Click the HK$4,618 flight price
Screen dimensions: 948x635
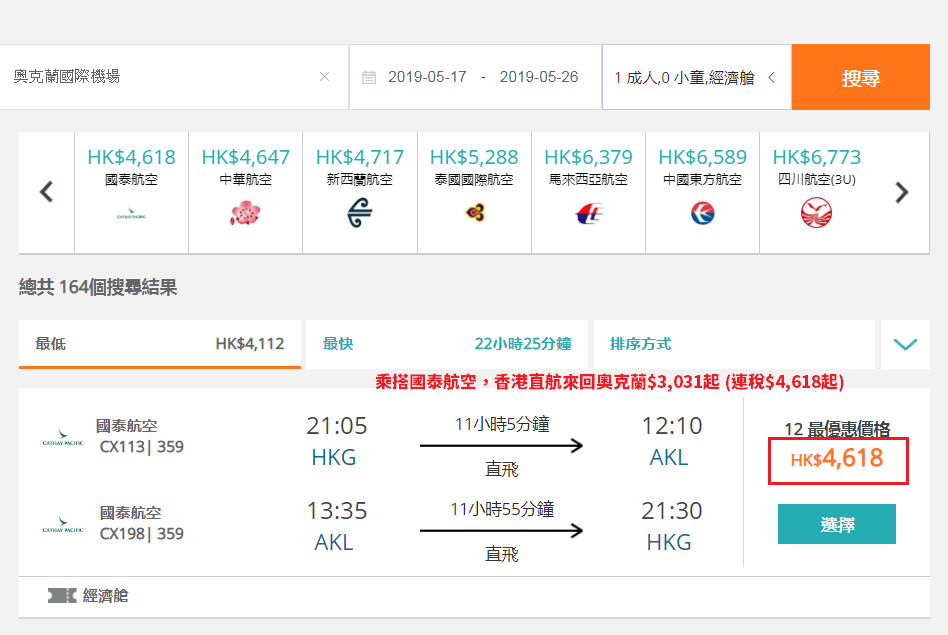point(838,460)
